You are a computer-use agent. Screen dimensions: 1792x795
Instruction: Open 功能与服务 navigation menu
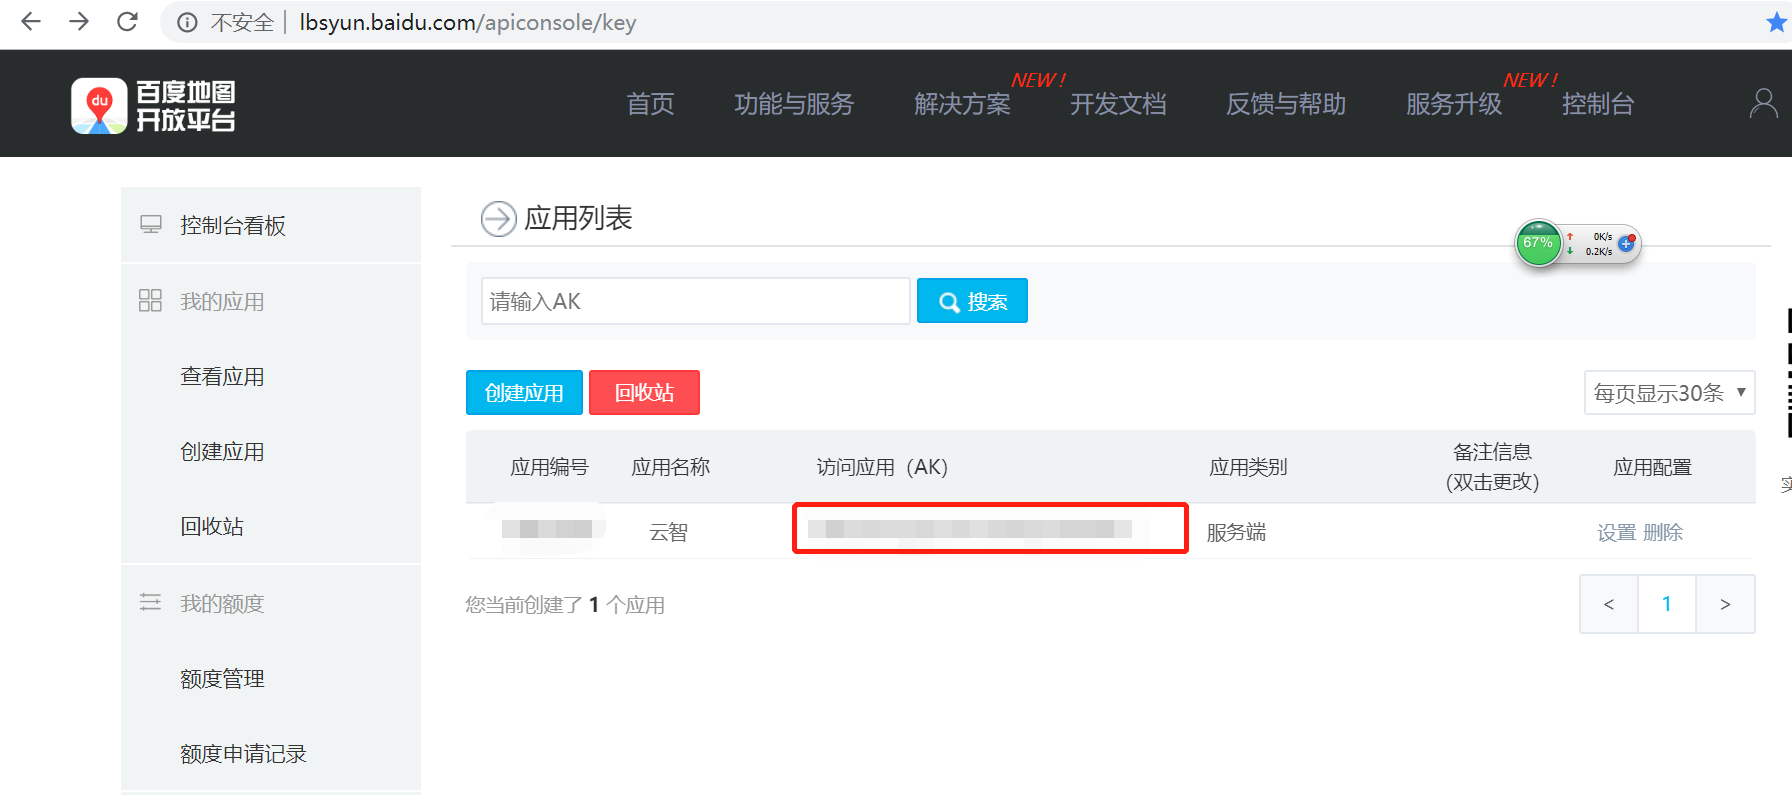point(794,104)
